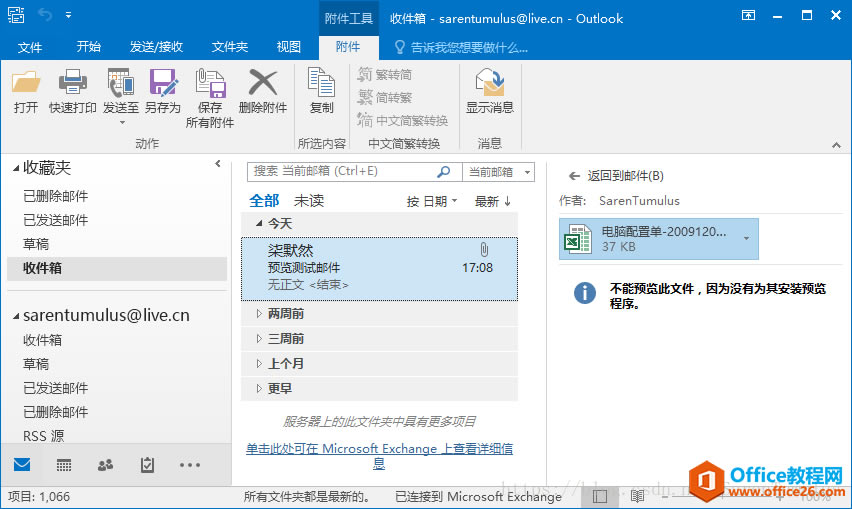The image size is (852, 509).
Task: Open the attachment dropdown arrow for Excel file
Action: click(746, 238)
